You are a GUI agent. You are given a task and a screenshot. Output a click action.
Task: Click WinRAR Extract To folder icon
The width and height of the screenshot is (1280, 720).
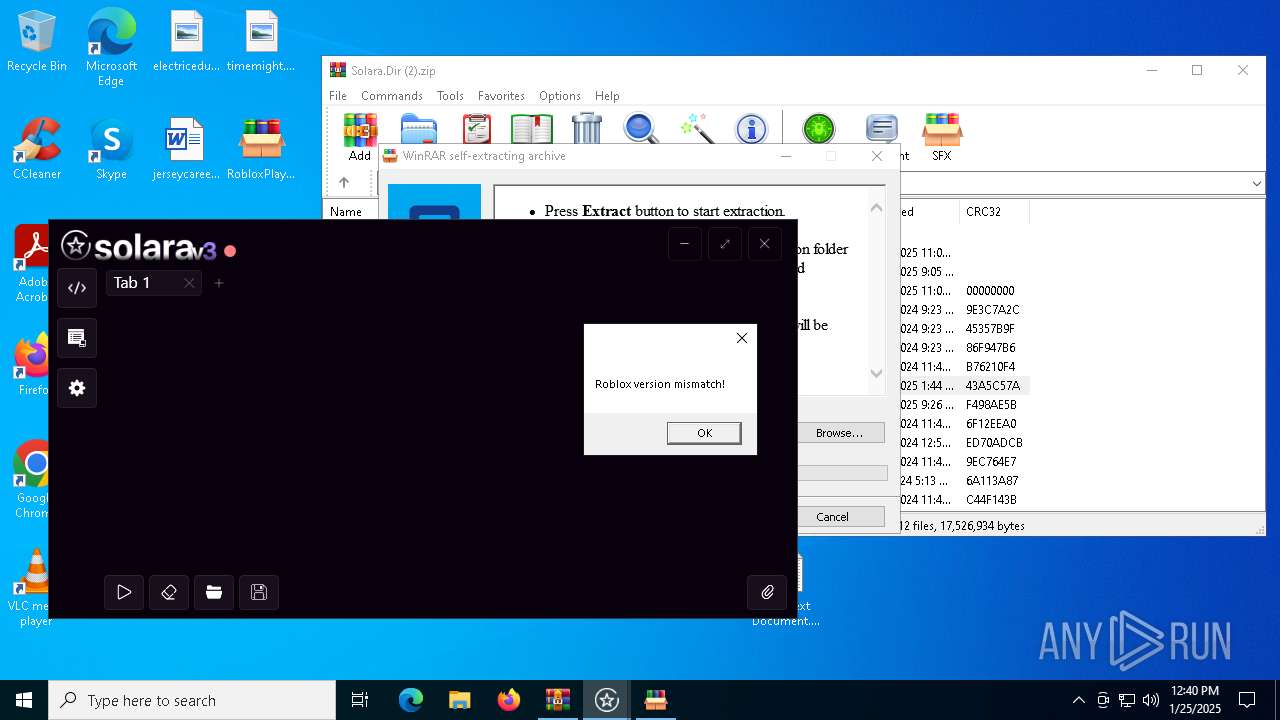click(x=419, y=130)
